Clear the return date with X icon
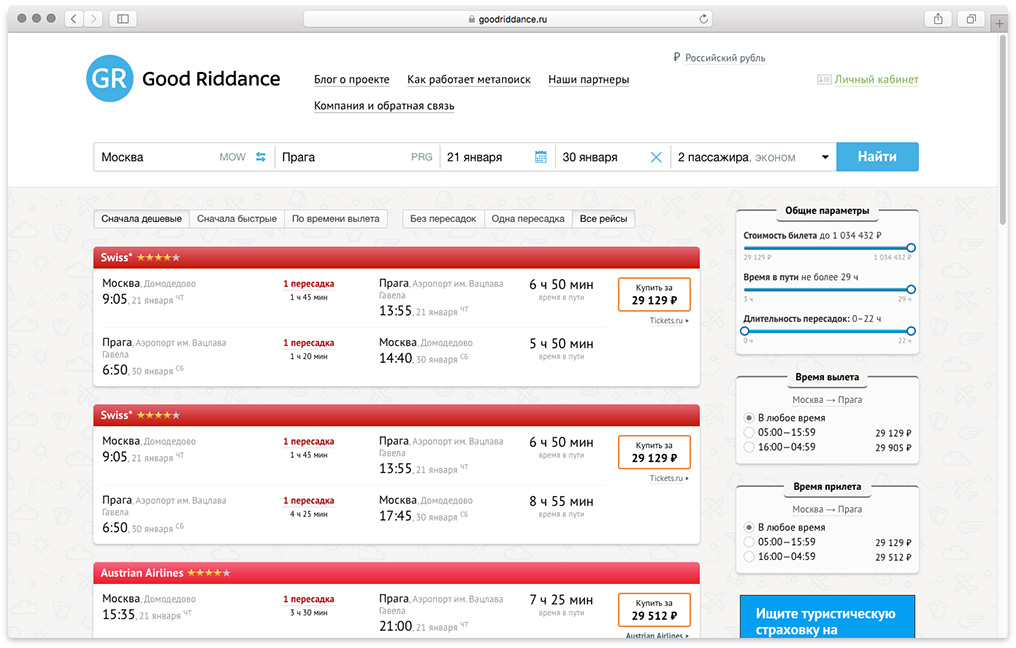 656,157
